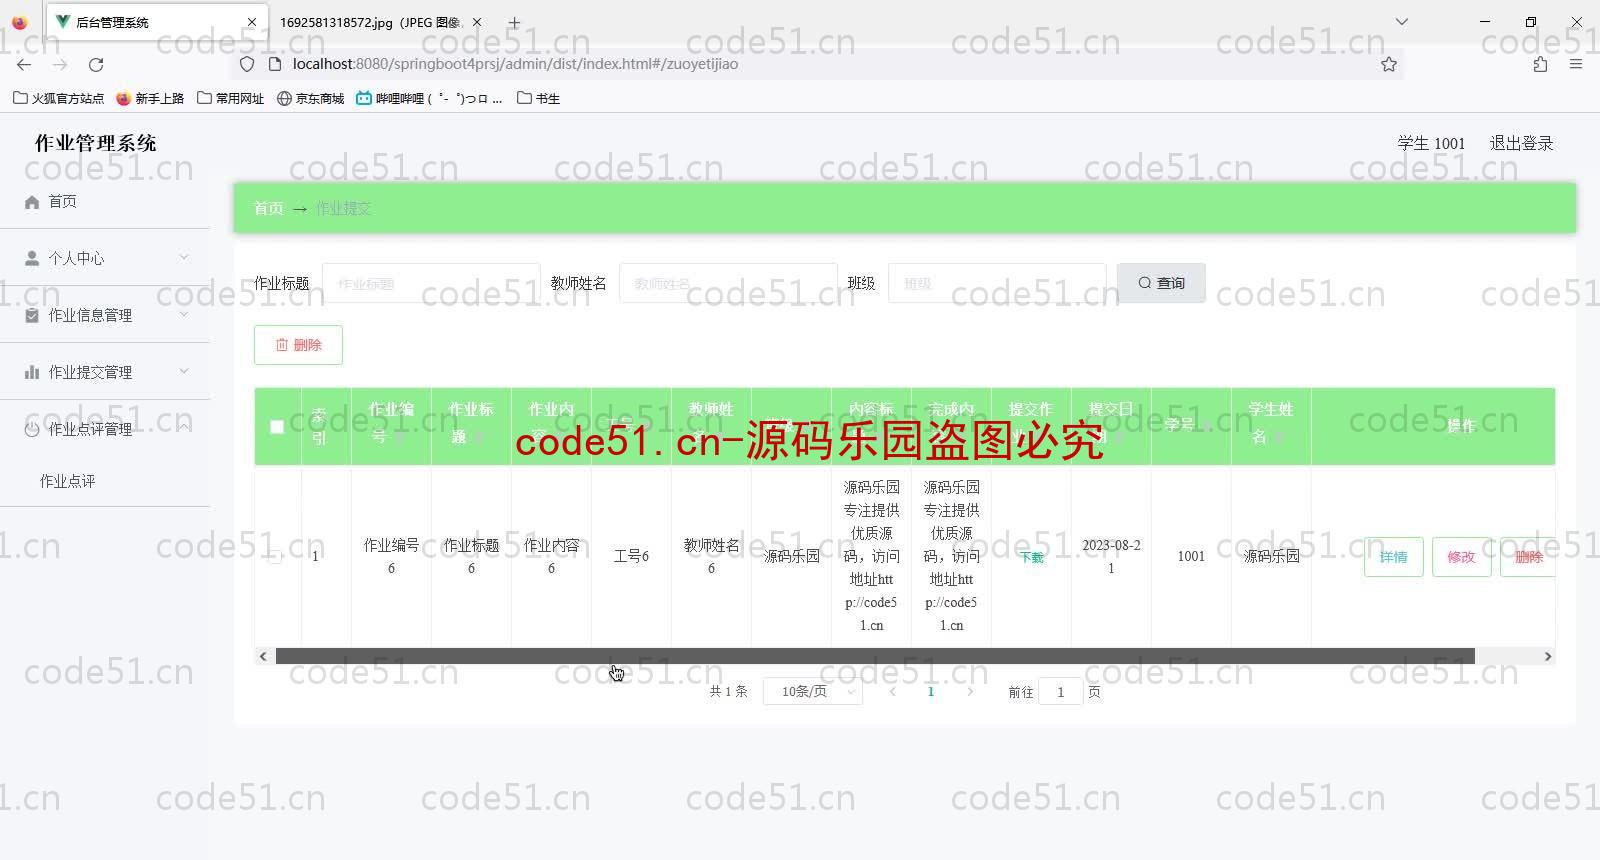Go to next page in pagination
The width and height of the screenshot is (1600, 860).
970,691
